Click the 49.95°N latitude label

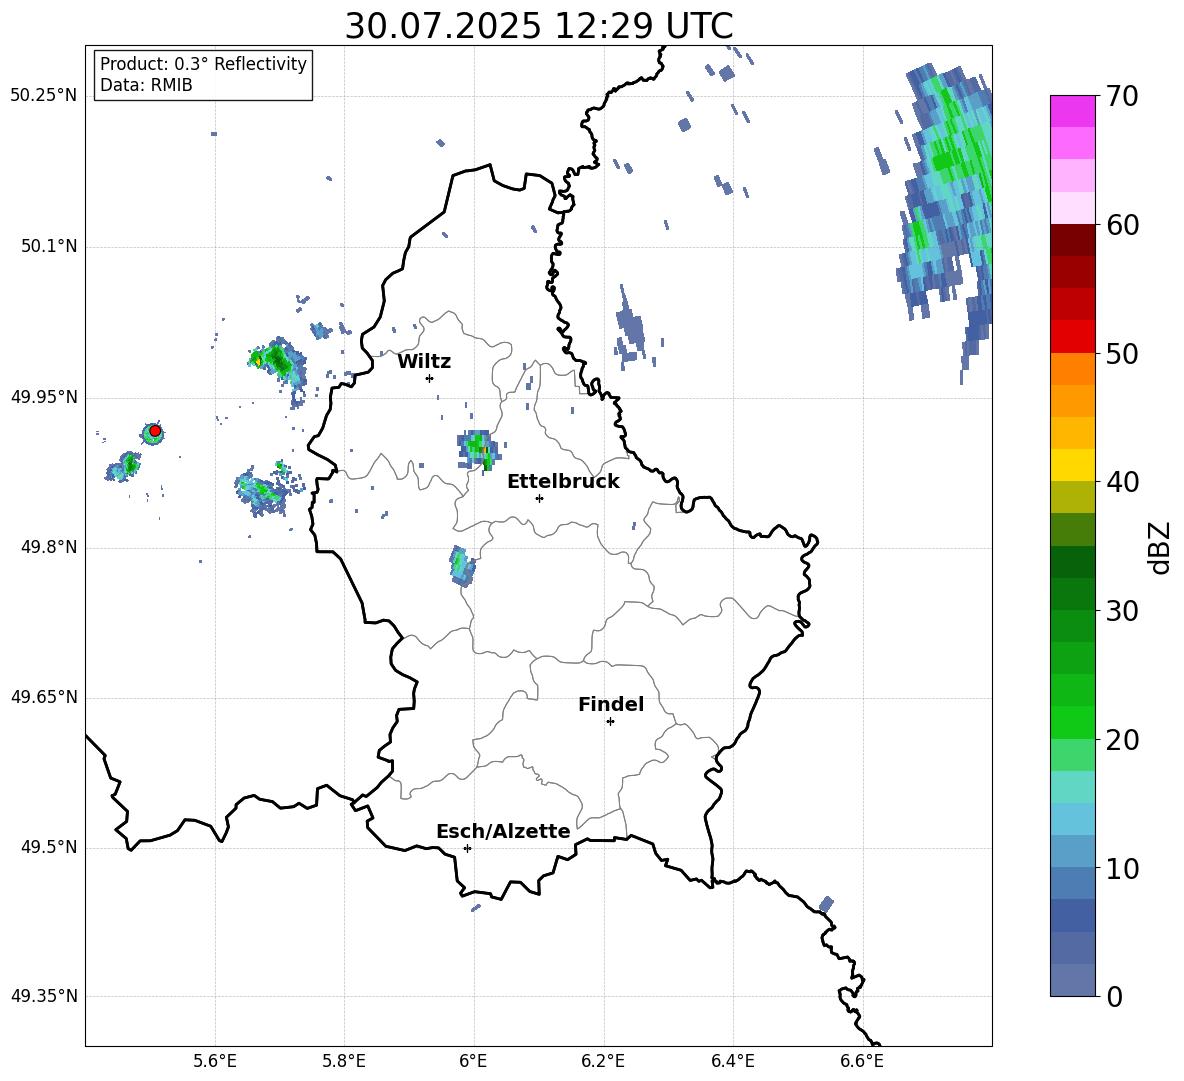tap(43, 397)
